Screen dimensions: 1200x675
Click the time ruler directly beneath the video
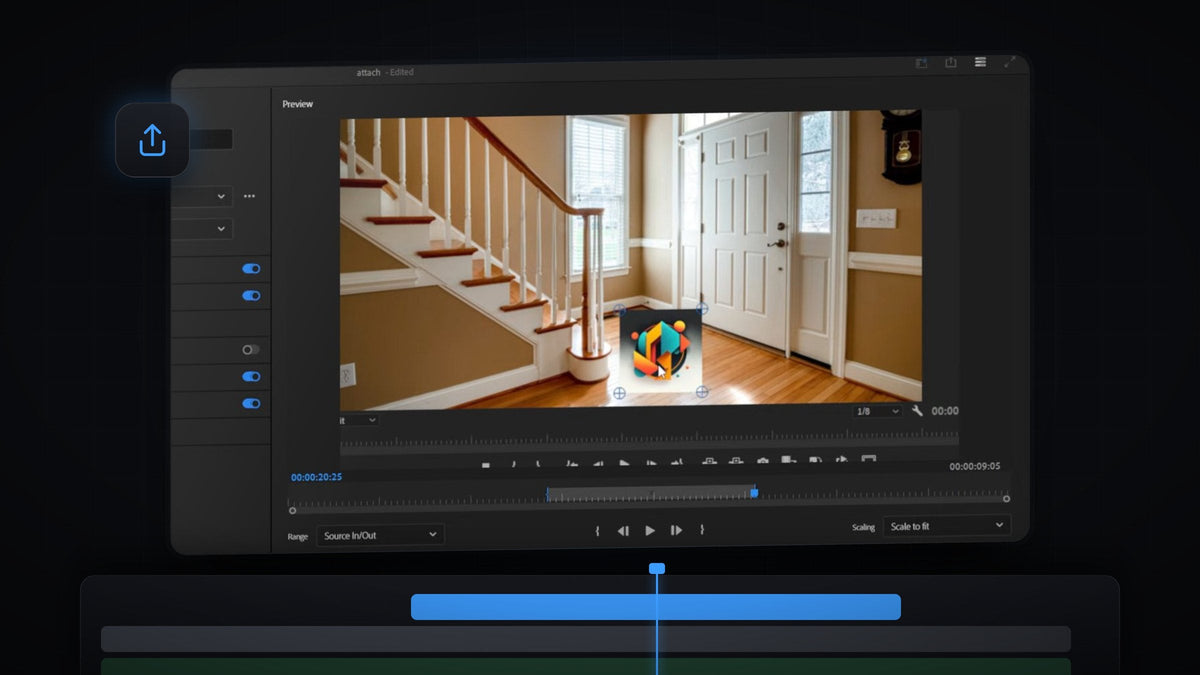pyautogui.click(x=649, y=438)
